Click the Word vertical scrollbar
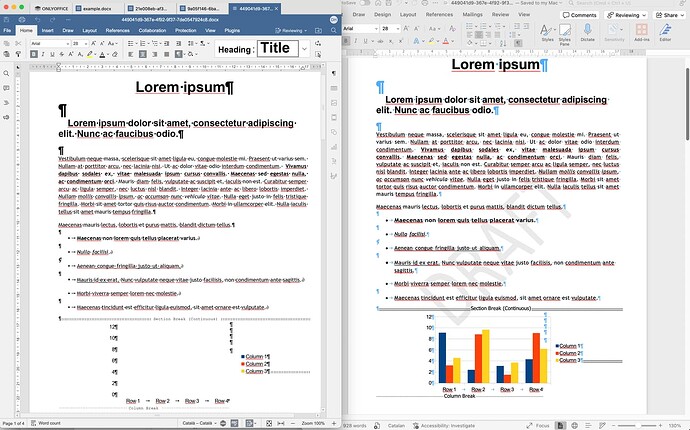Viewport: 690px width, 430px height. click(x=687, y=104)
